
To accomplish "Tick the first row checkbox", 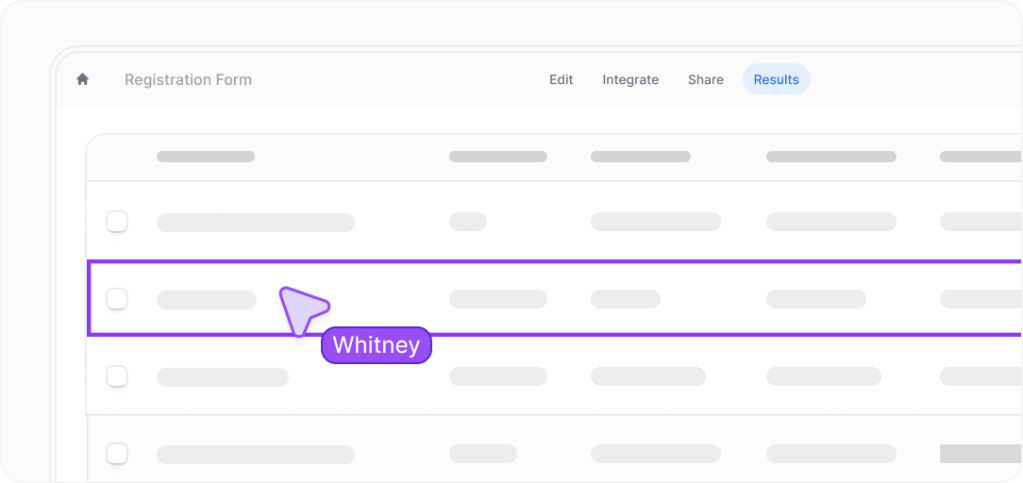I will 117,221.
